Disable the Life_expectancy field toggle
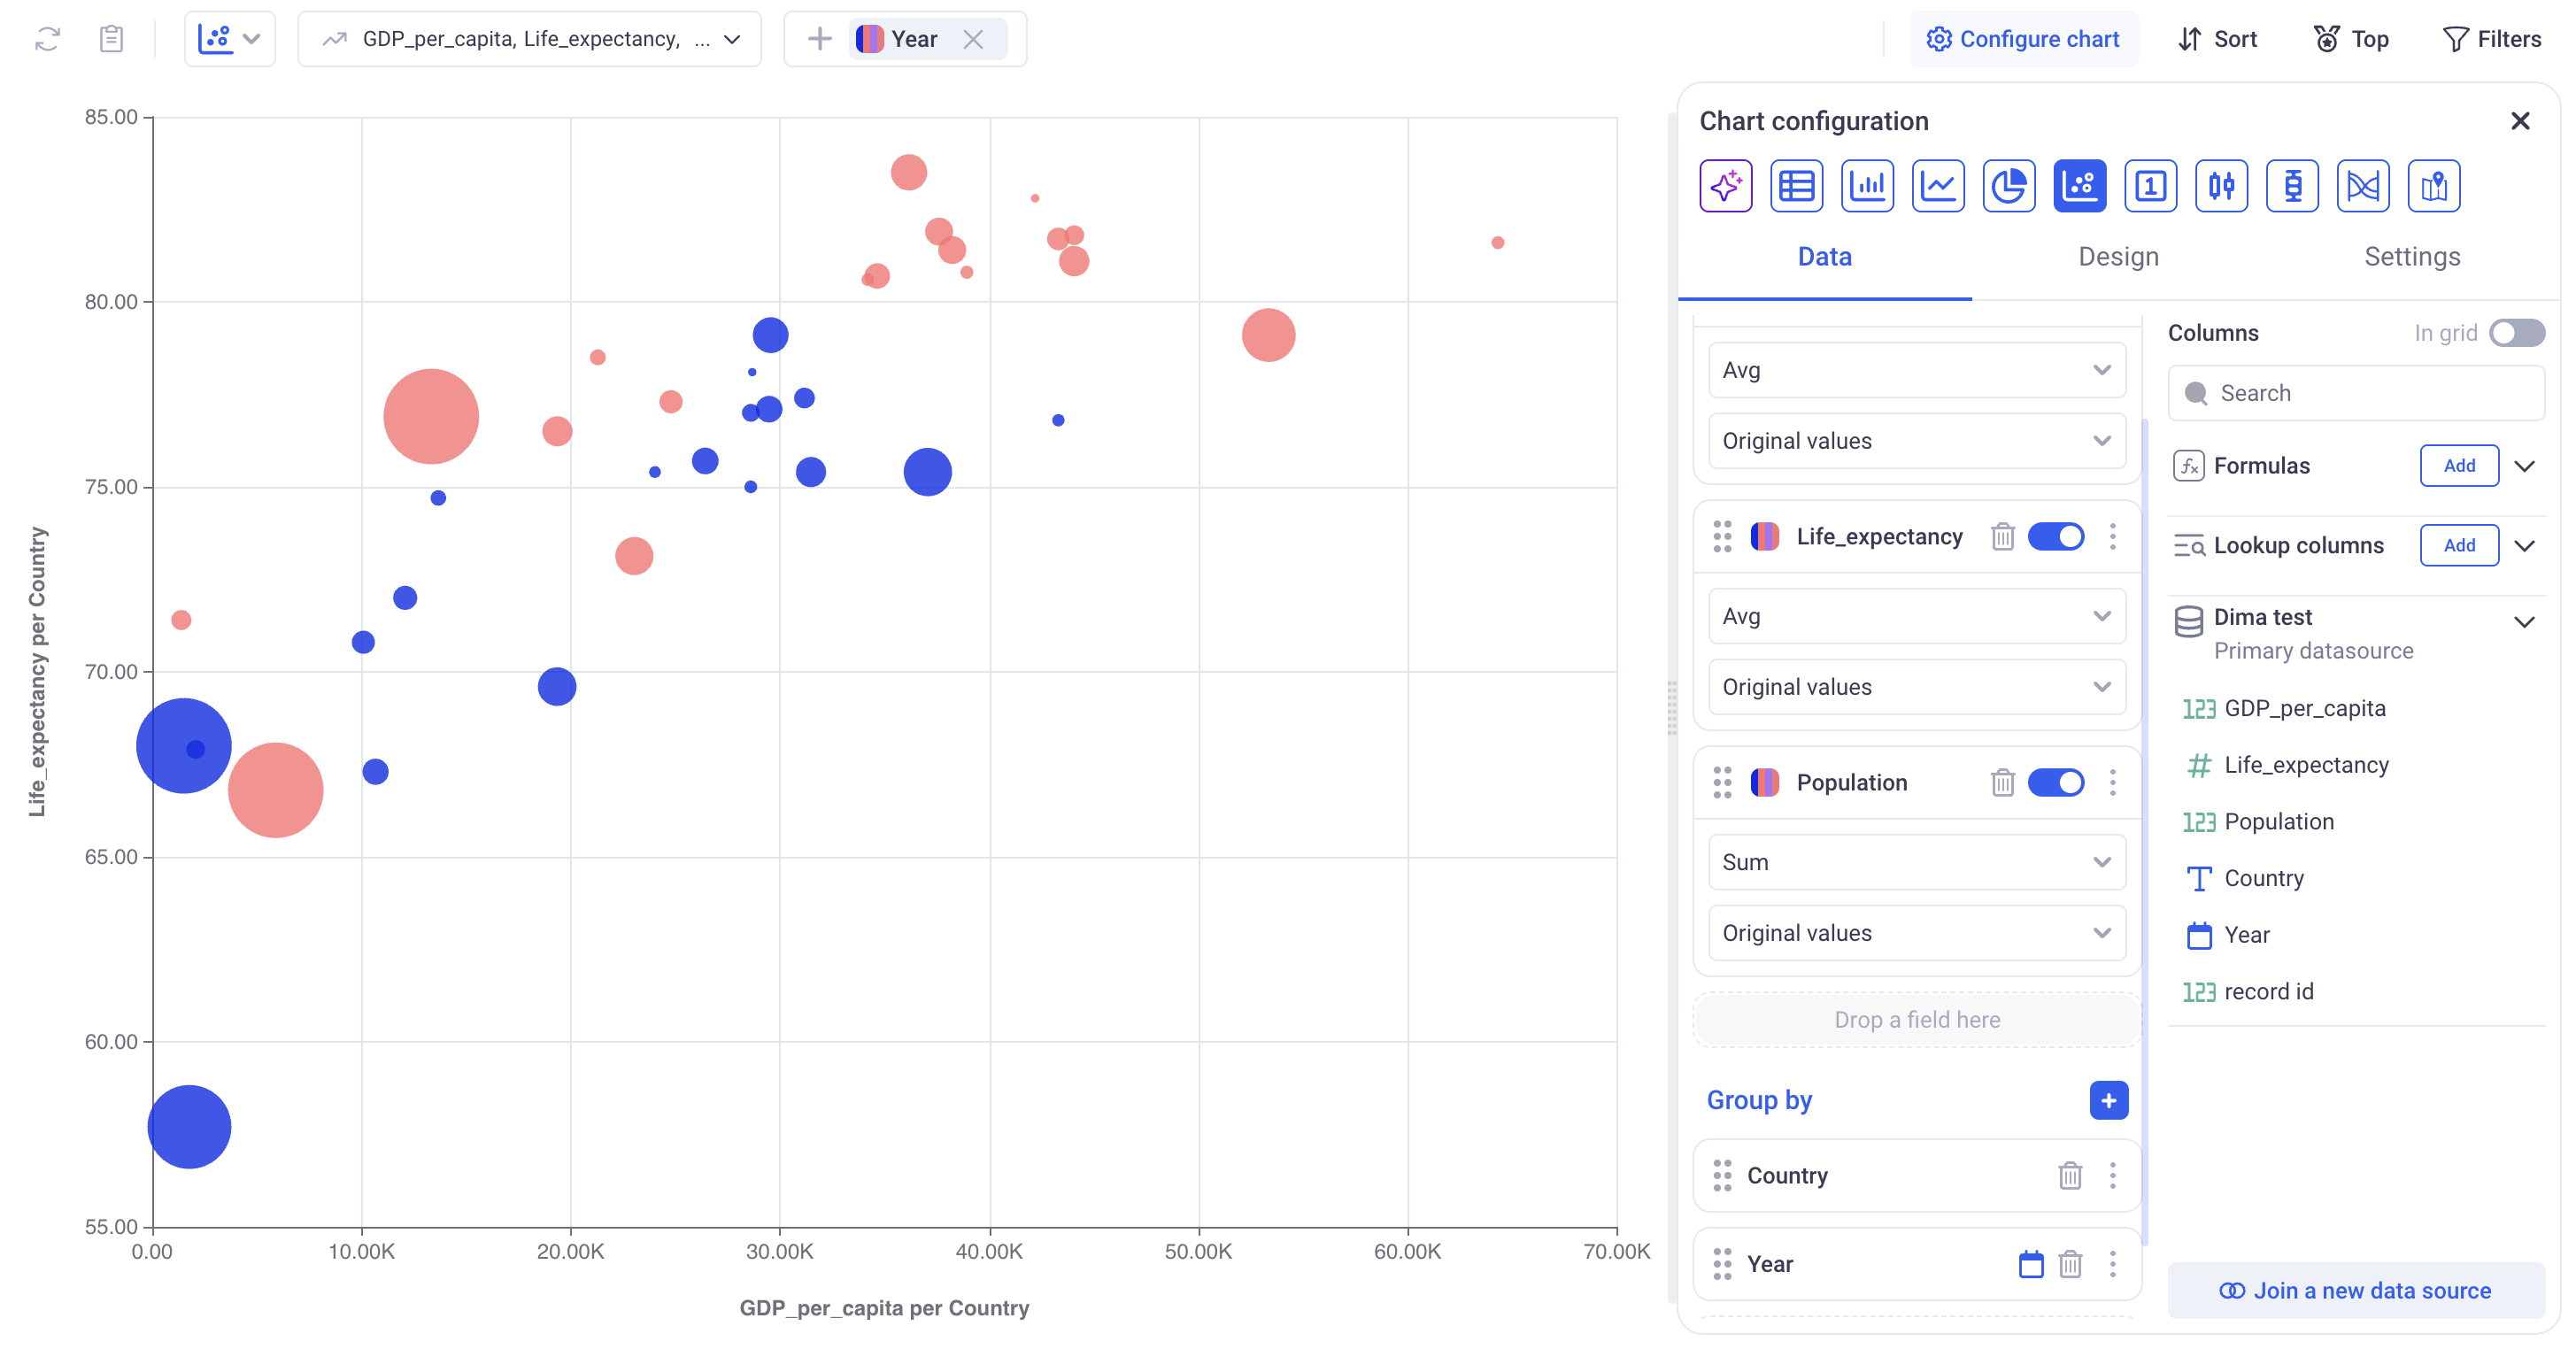 tap(2055, 536)
